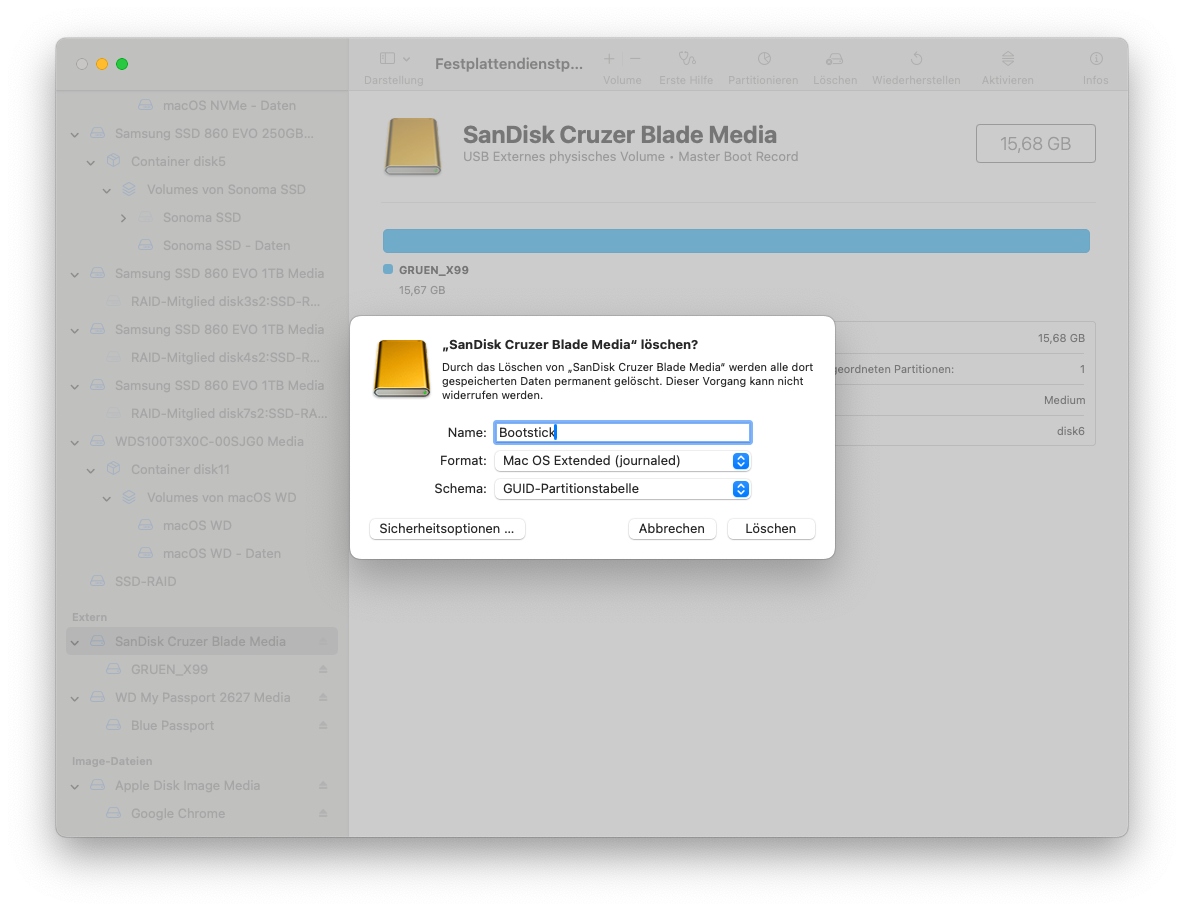Select the Google Chrome image volume
Screen dimensions: 1184x911
pos(178,814)
